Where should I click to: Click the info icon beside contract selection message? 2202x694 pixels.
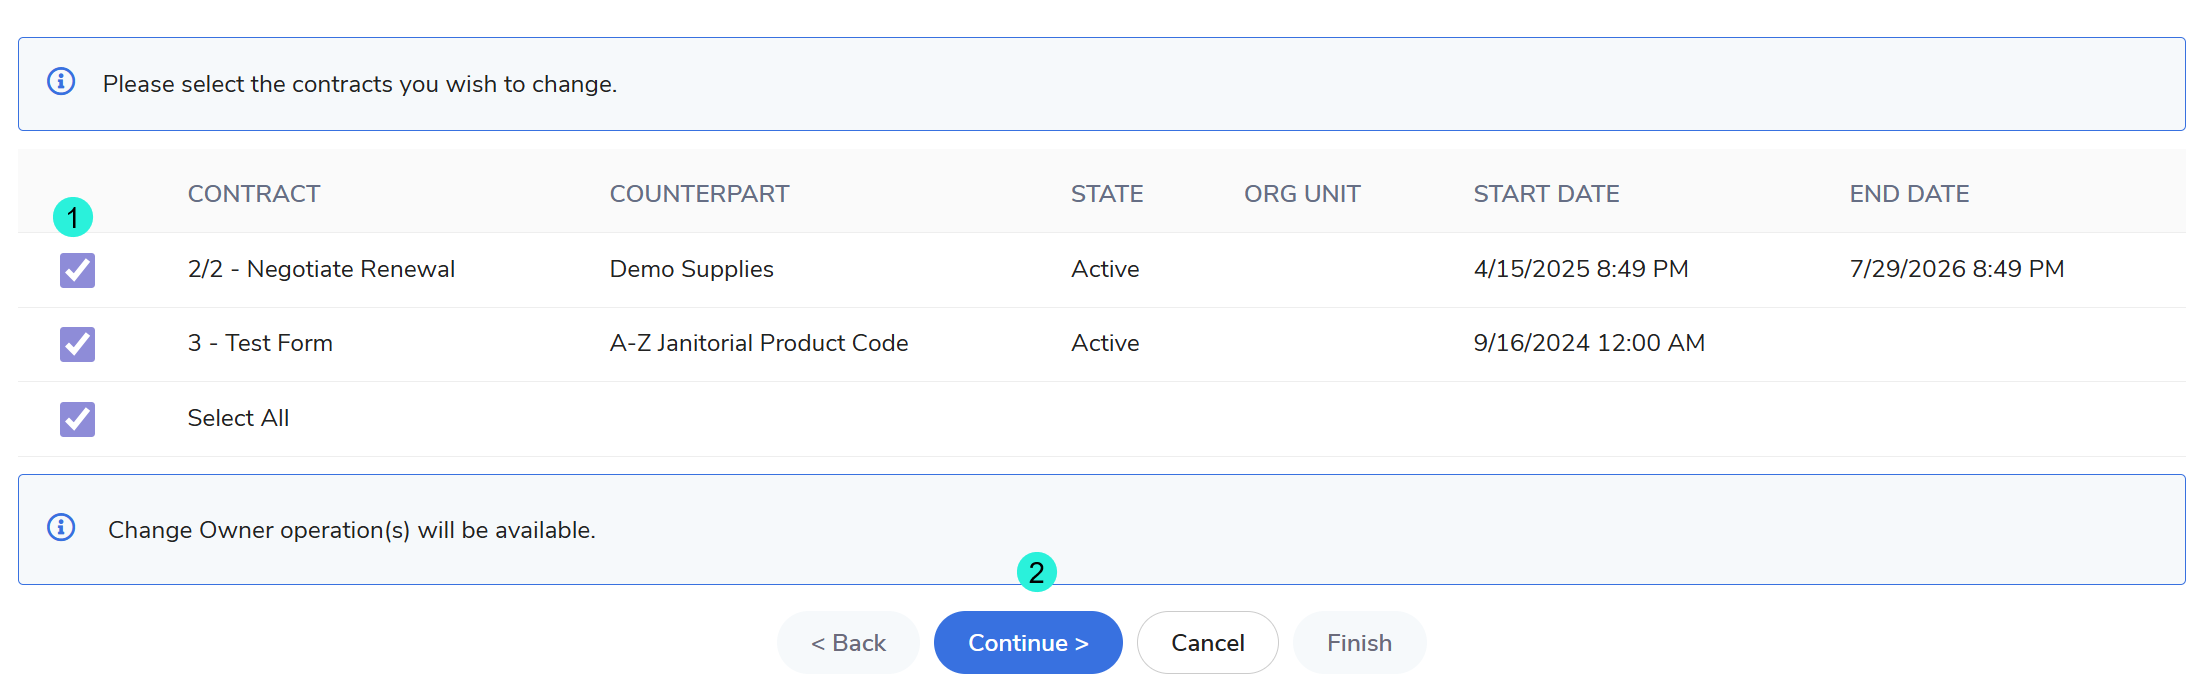[61, 82]
